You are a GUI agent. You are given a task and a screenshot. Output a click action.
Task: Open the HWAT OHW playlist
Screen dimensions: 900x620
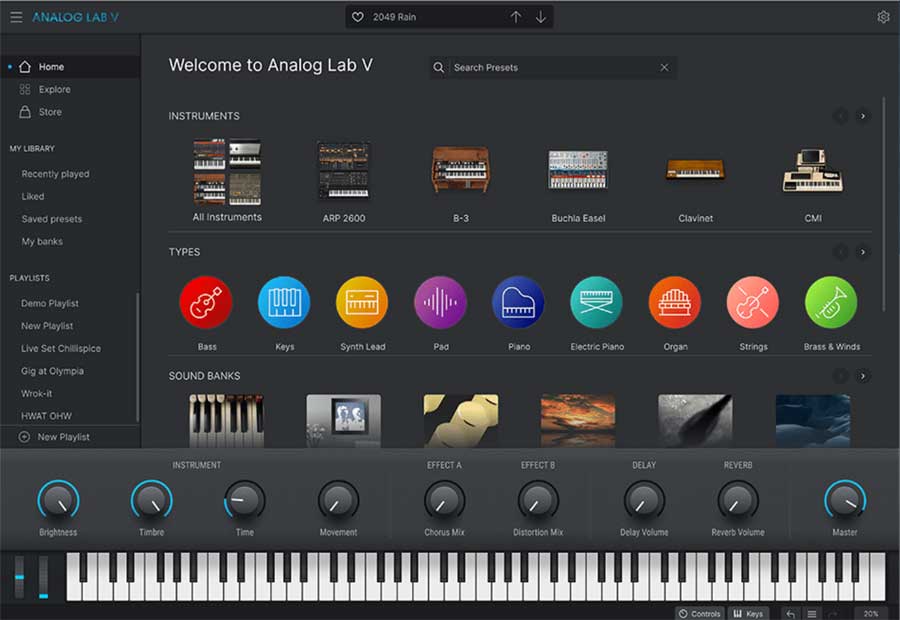(x=46, y=416)
